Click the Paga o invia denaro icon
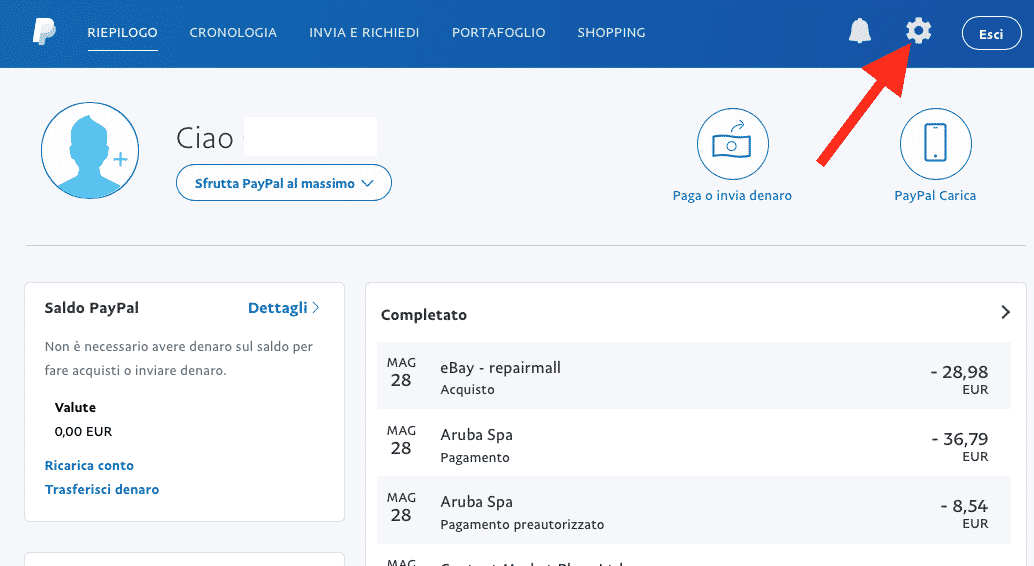This screenshot has width=1034, height=566. pyautogui.click(x=733, y=144)
